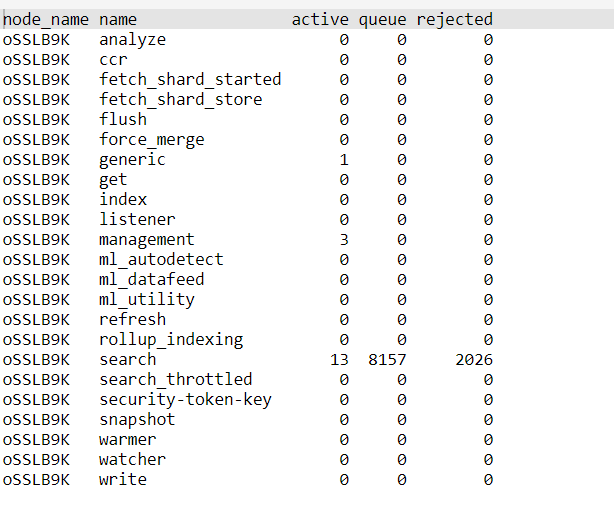Click the search active count 13
Image resolution: width=614 pixels, height=528 pixels.
pos(339,360)
